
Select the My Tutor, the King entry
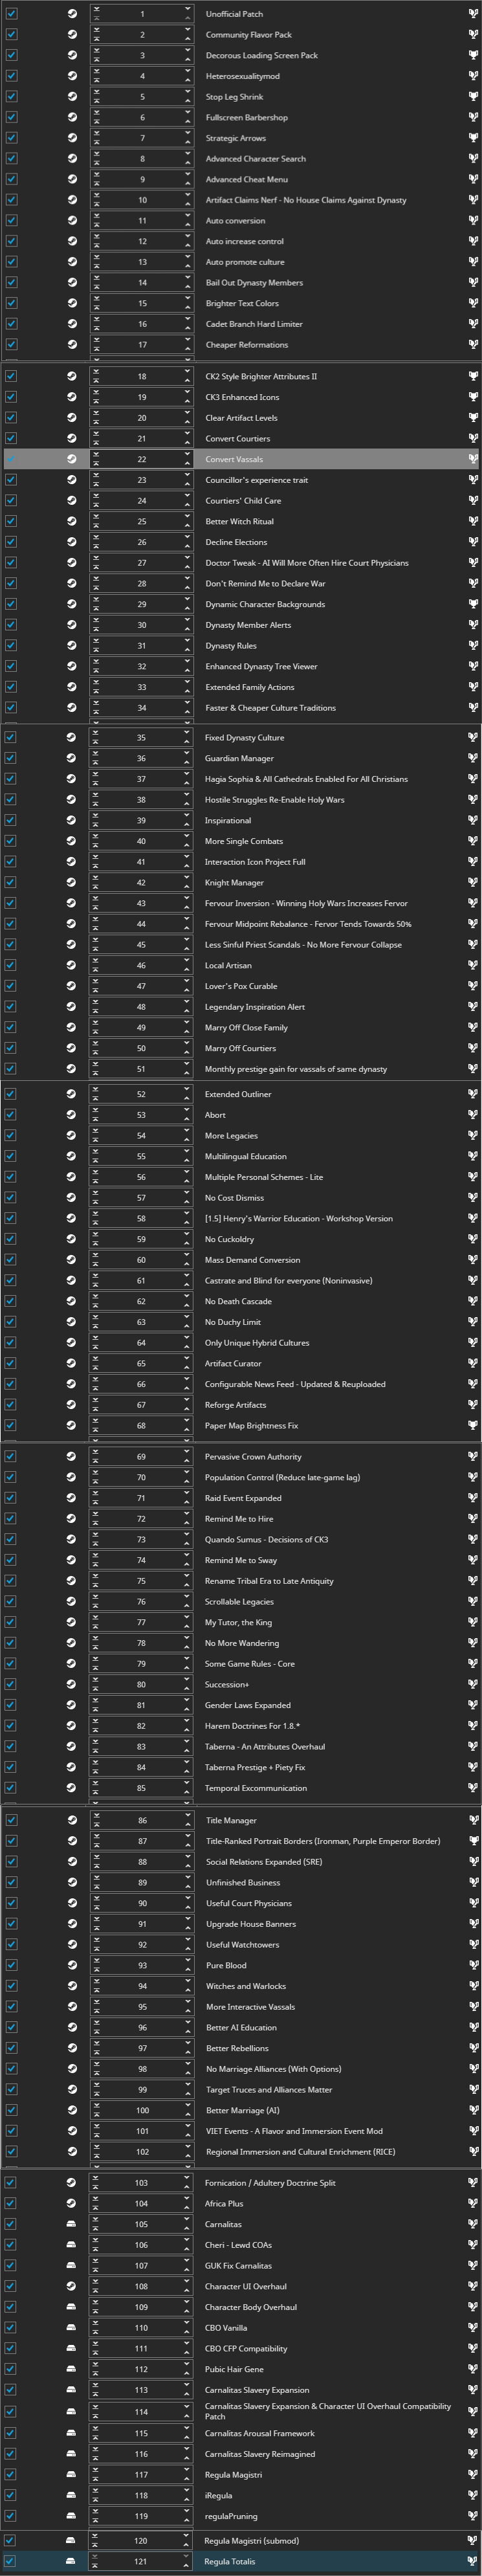(241, 1622)
